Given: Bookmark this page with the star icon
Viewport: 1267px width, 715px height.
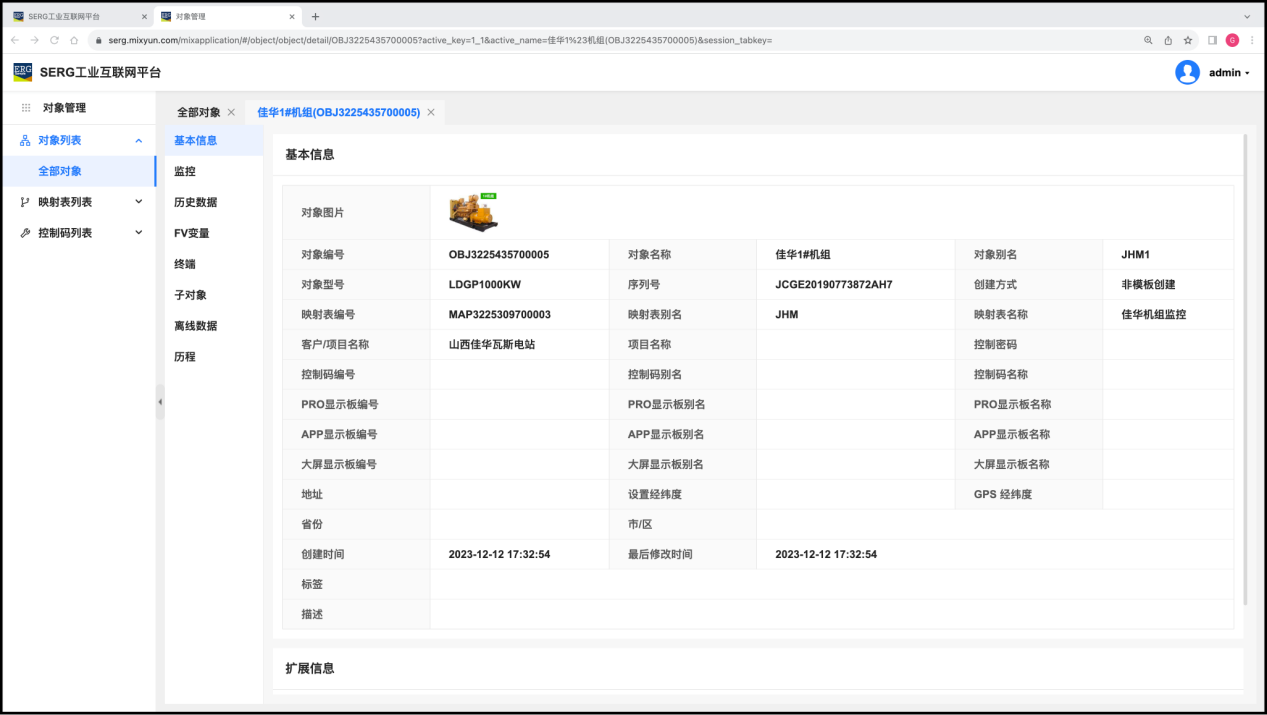Looking at the screenshot, I should point(1188,40).
